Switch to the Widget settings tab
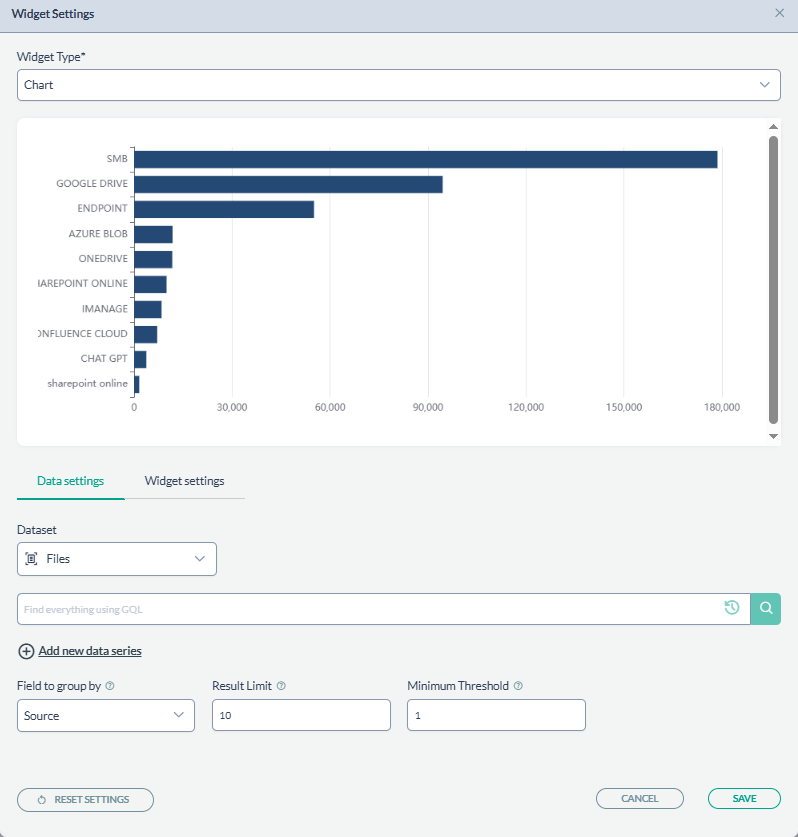The height and width of the screenshot is (837, 798). click(x=184, y=481)
